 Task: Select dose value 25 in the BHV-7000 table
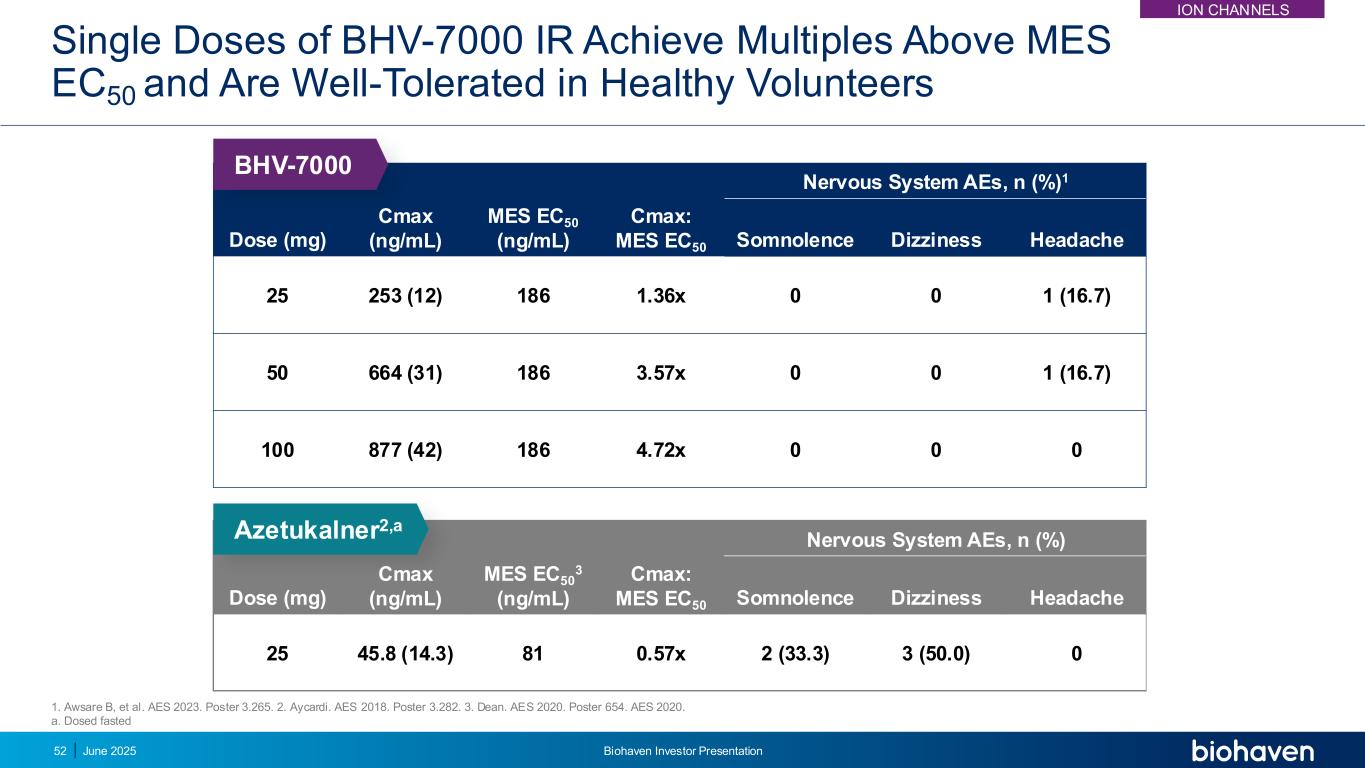(x=278, y=296)
